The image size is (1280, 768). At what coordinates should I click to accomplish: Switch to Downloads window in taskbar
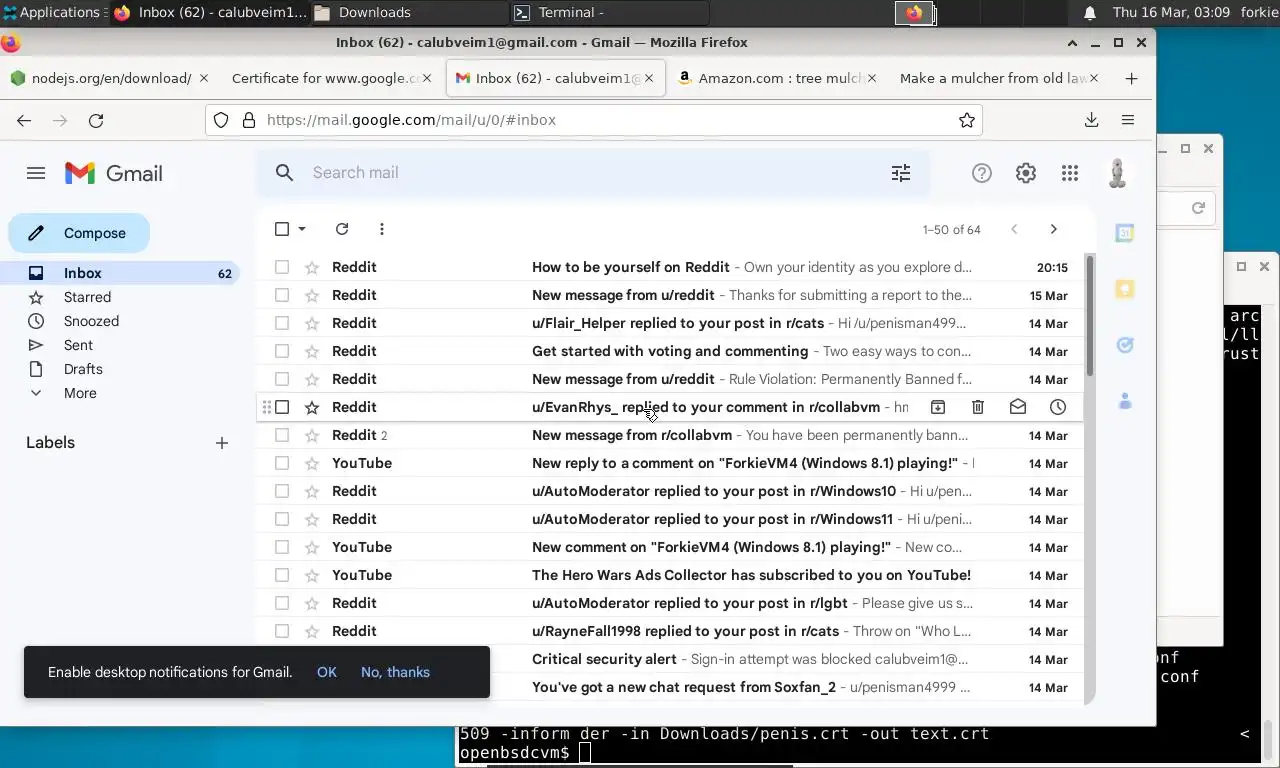coord(408,12)
